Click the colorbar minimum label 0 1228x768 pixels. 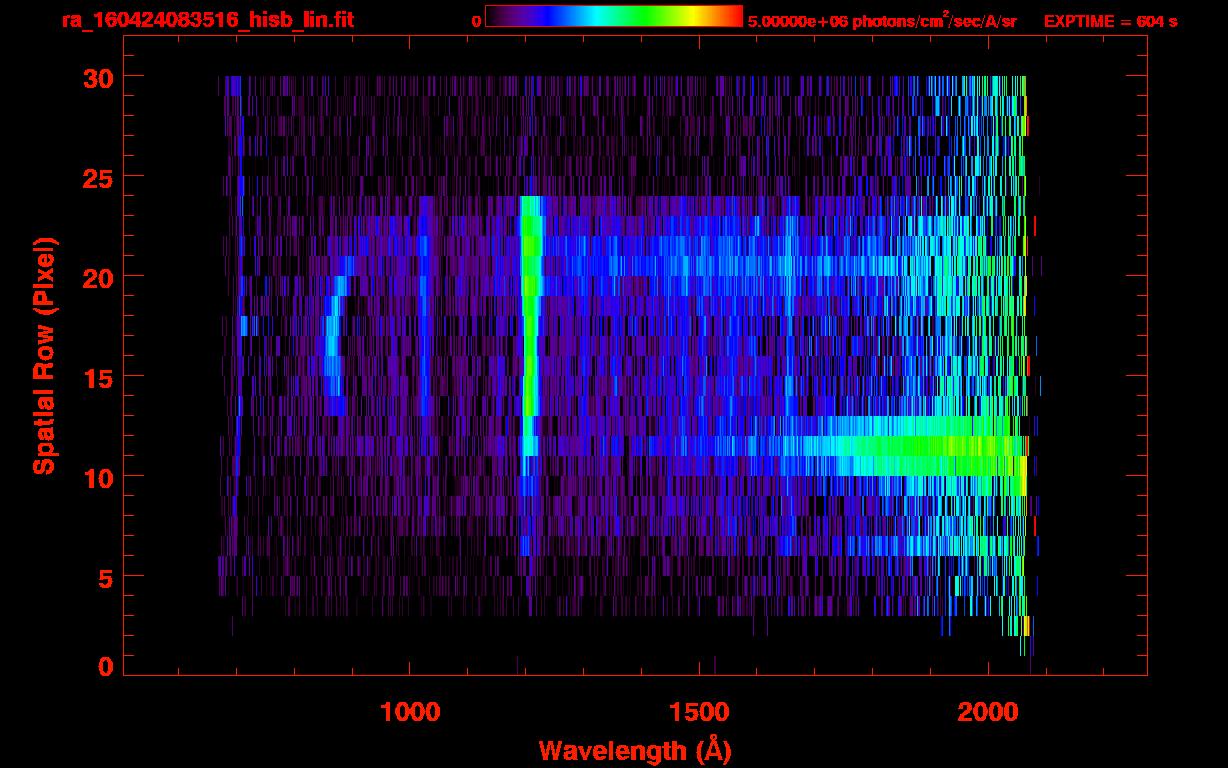(476, 21)
